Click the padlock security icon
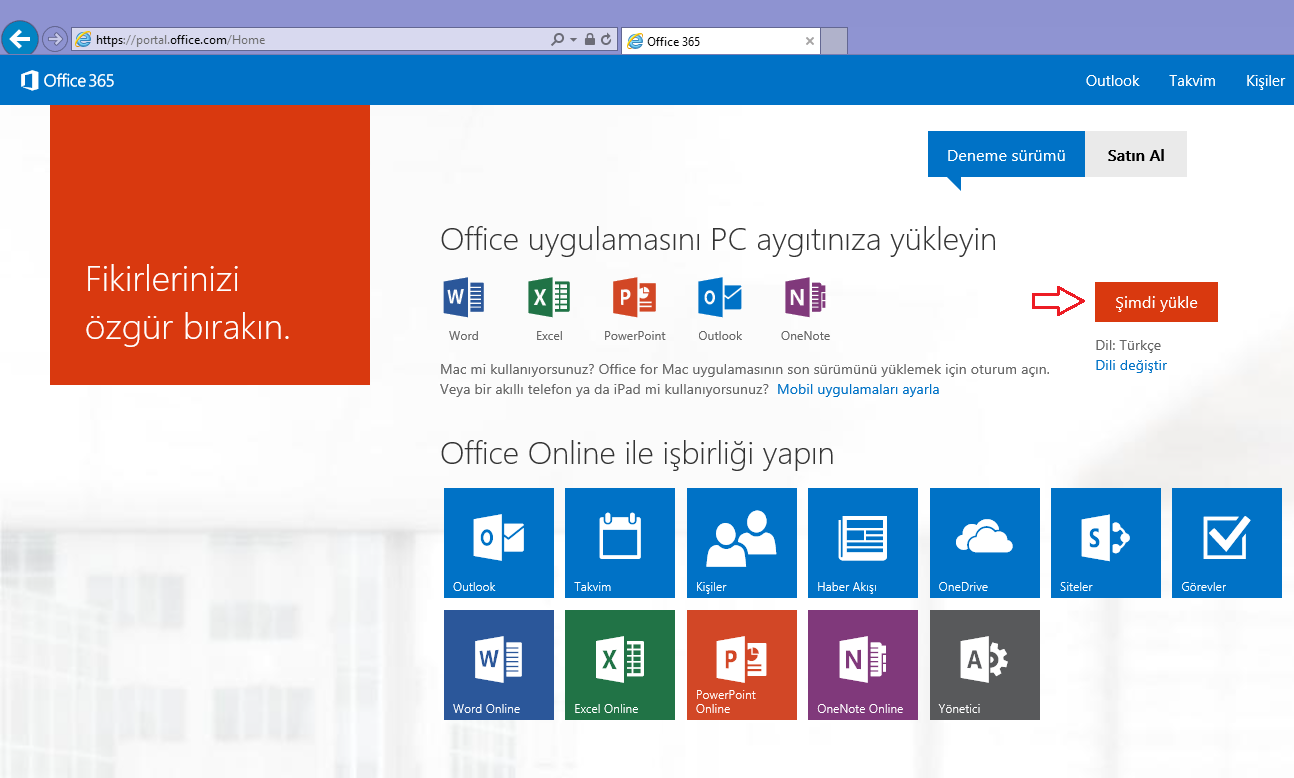Image resolution: width=1294 pixels, height=778 pixels. pyautogui.click(x=590, y=40)
